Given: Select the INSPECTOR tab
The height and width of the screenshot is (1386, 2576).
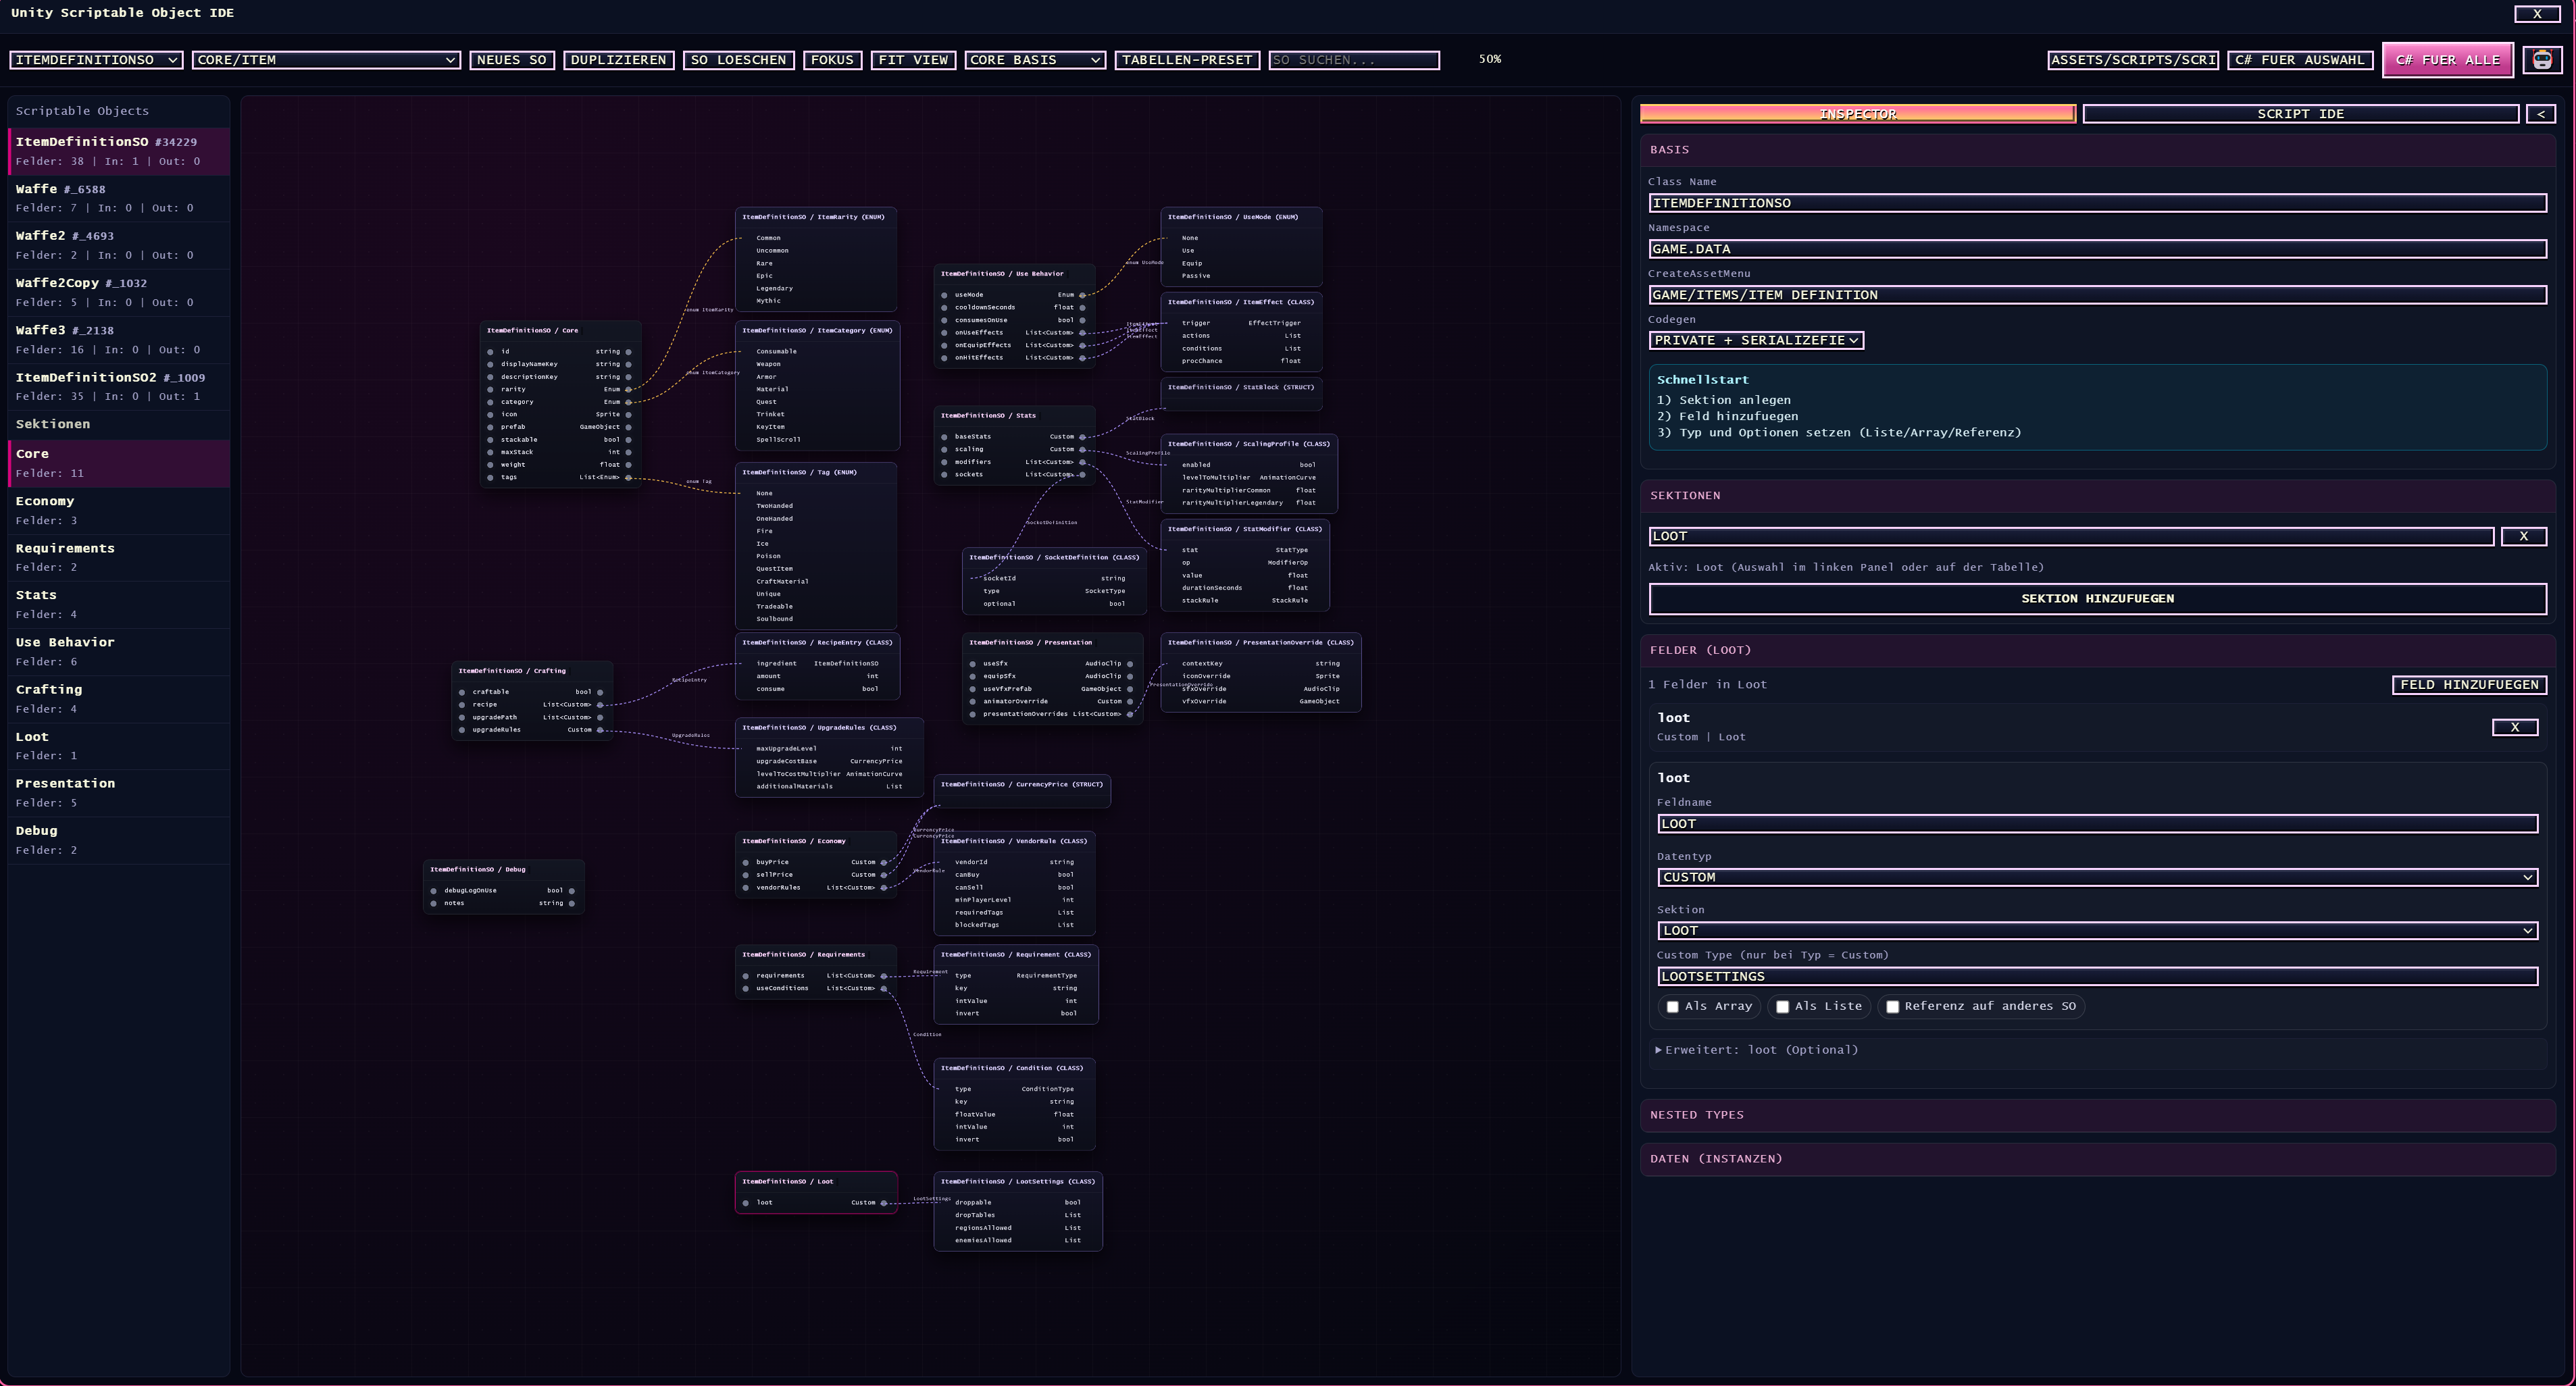Looking at the screenshot, I should (1857, 114).
